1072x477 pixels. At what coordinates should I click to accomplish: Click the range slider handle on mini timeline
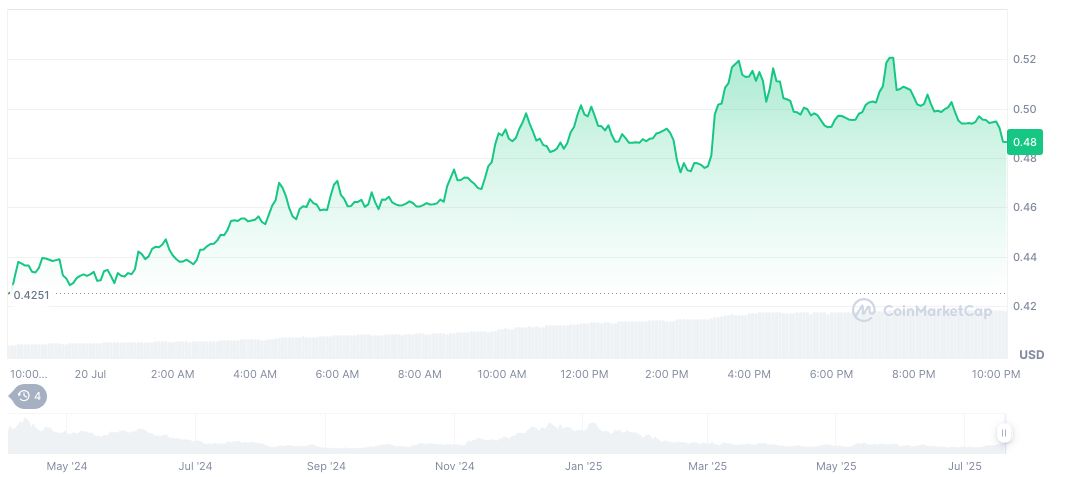click(1003, 433)
